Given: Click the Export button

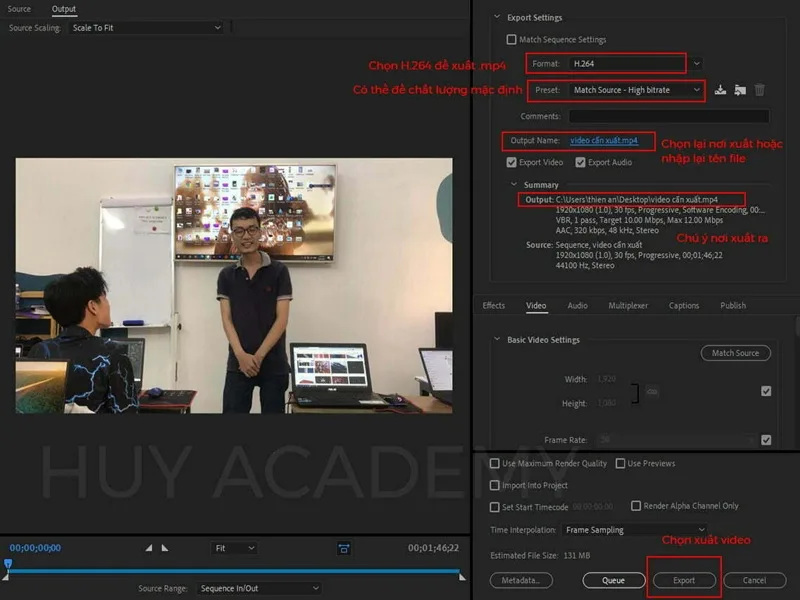Looking at the screenshot, I should coord(684,580).
